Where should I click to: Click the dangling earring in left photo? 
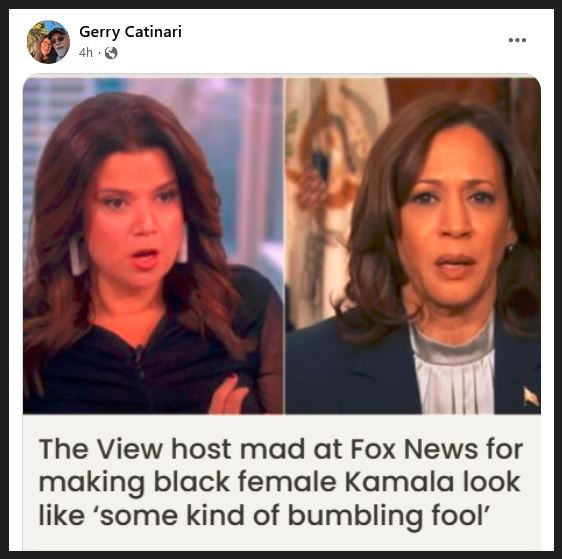tap(77, 255)
